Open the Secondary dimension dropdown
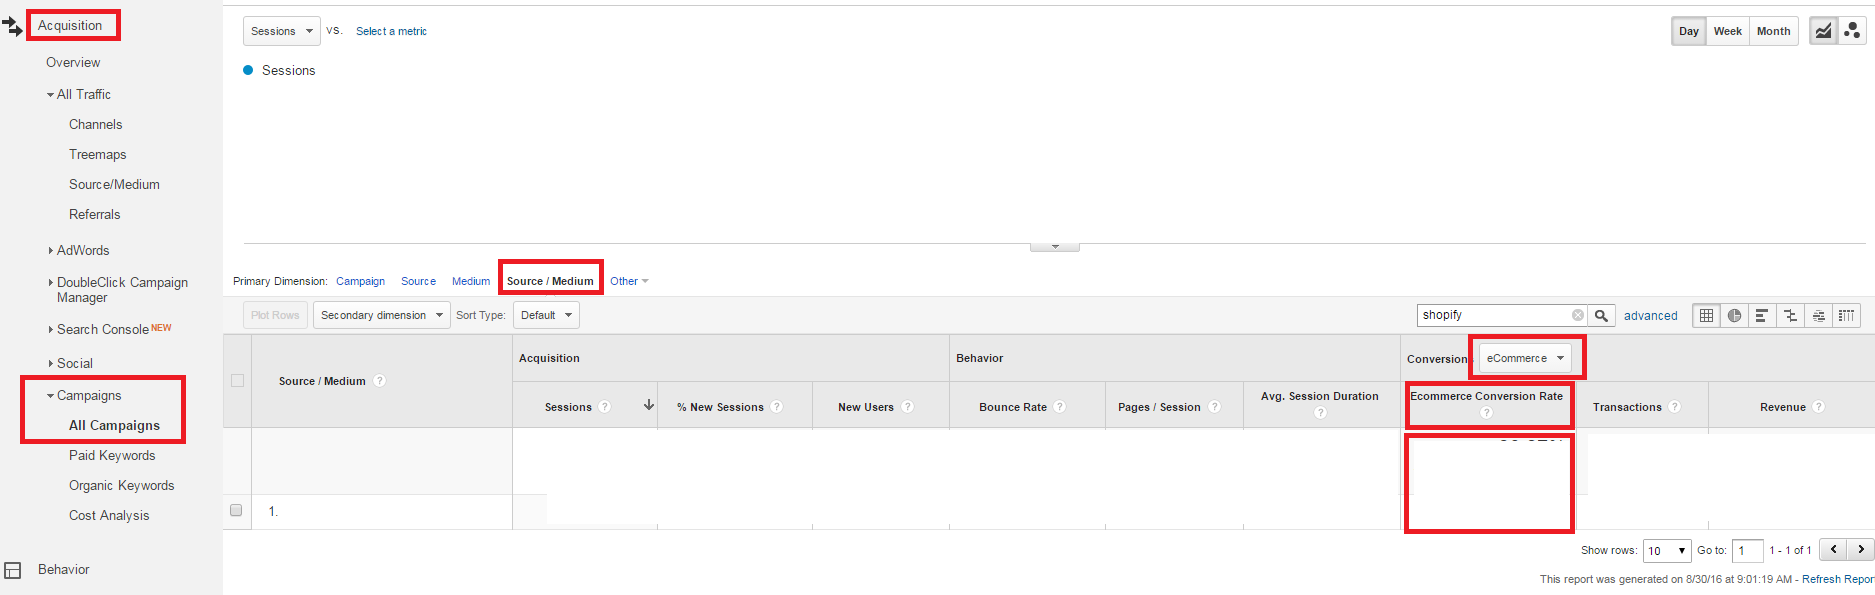Image resolution: width=1875 pixels, height=595 pixels. tap(381, 315)
